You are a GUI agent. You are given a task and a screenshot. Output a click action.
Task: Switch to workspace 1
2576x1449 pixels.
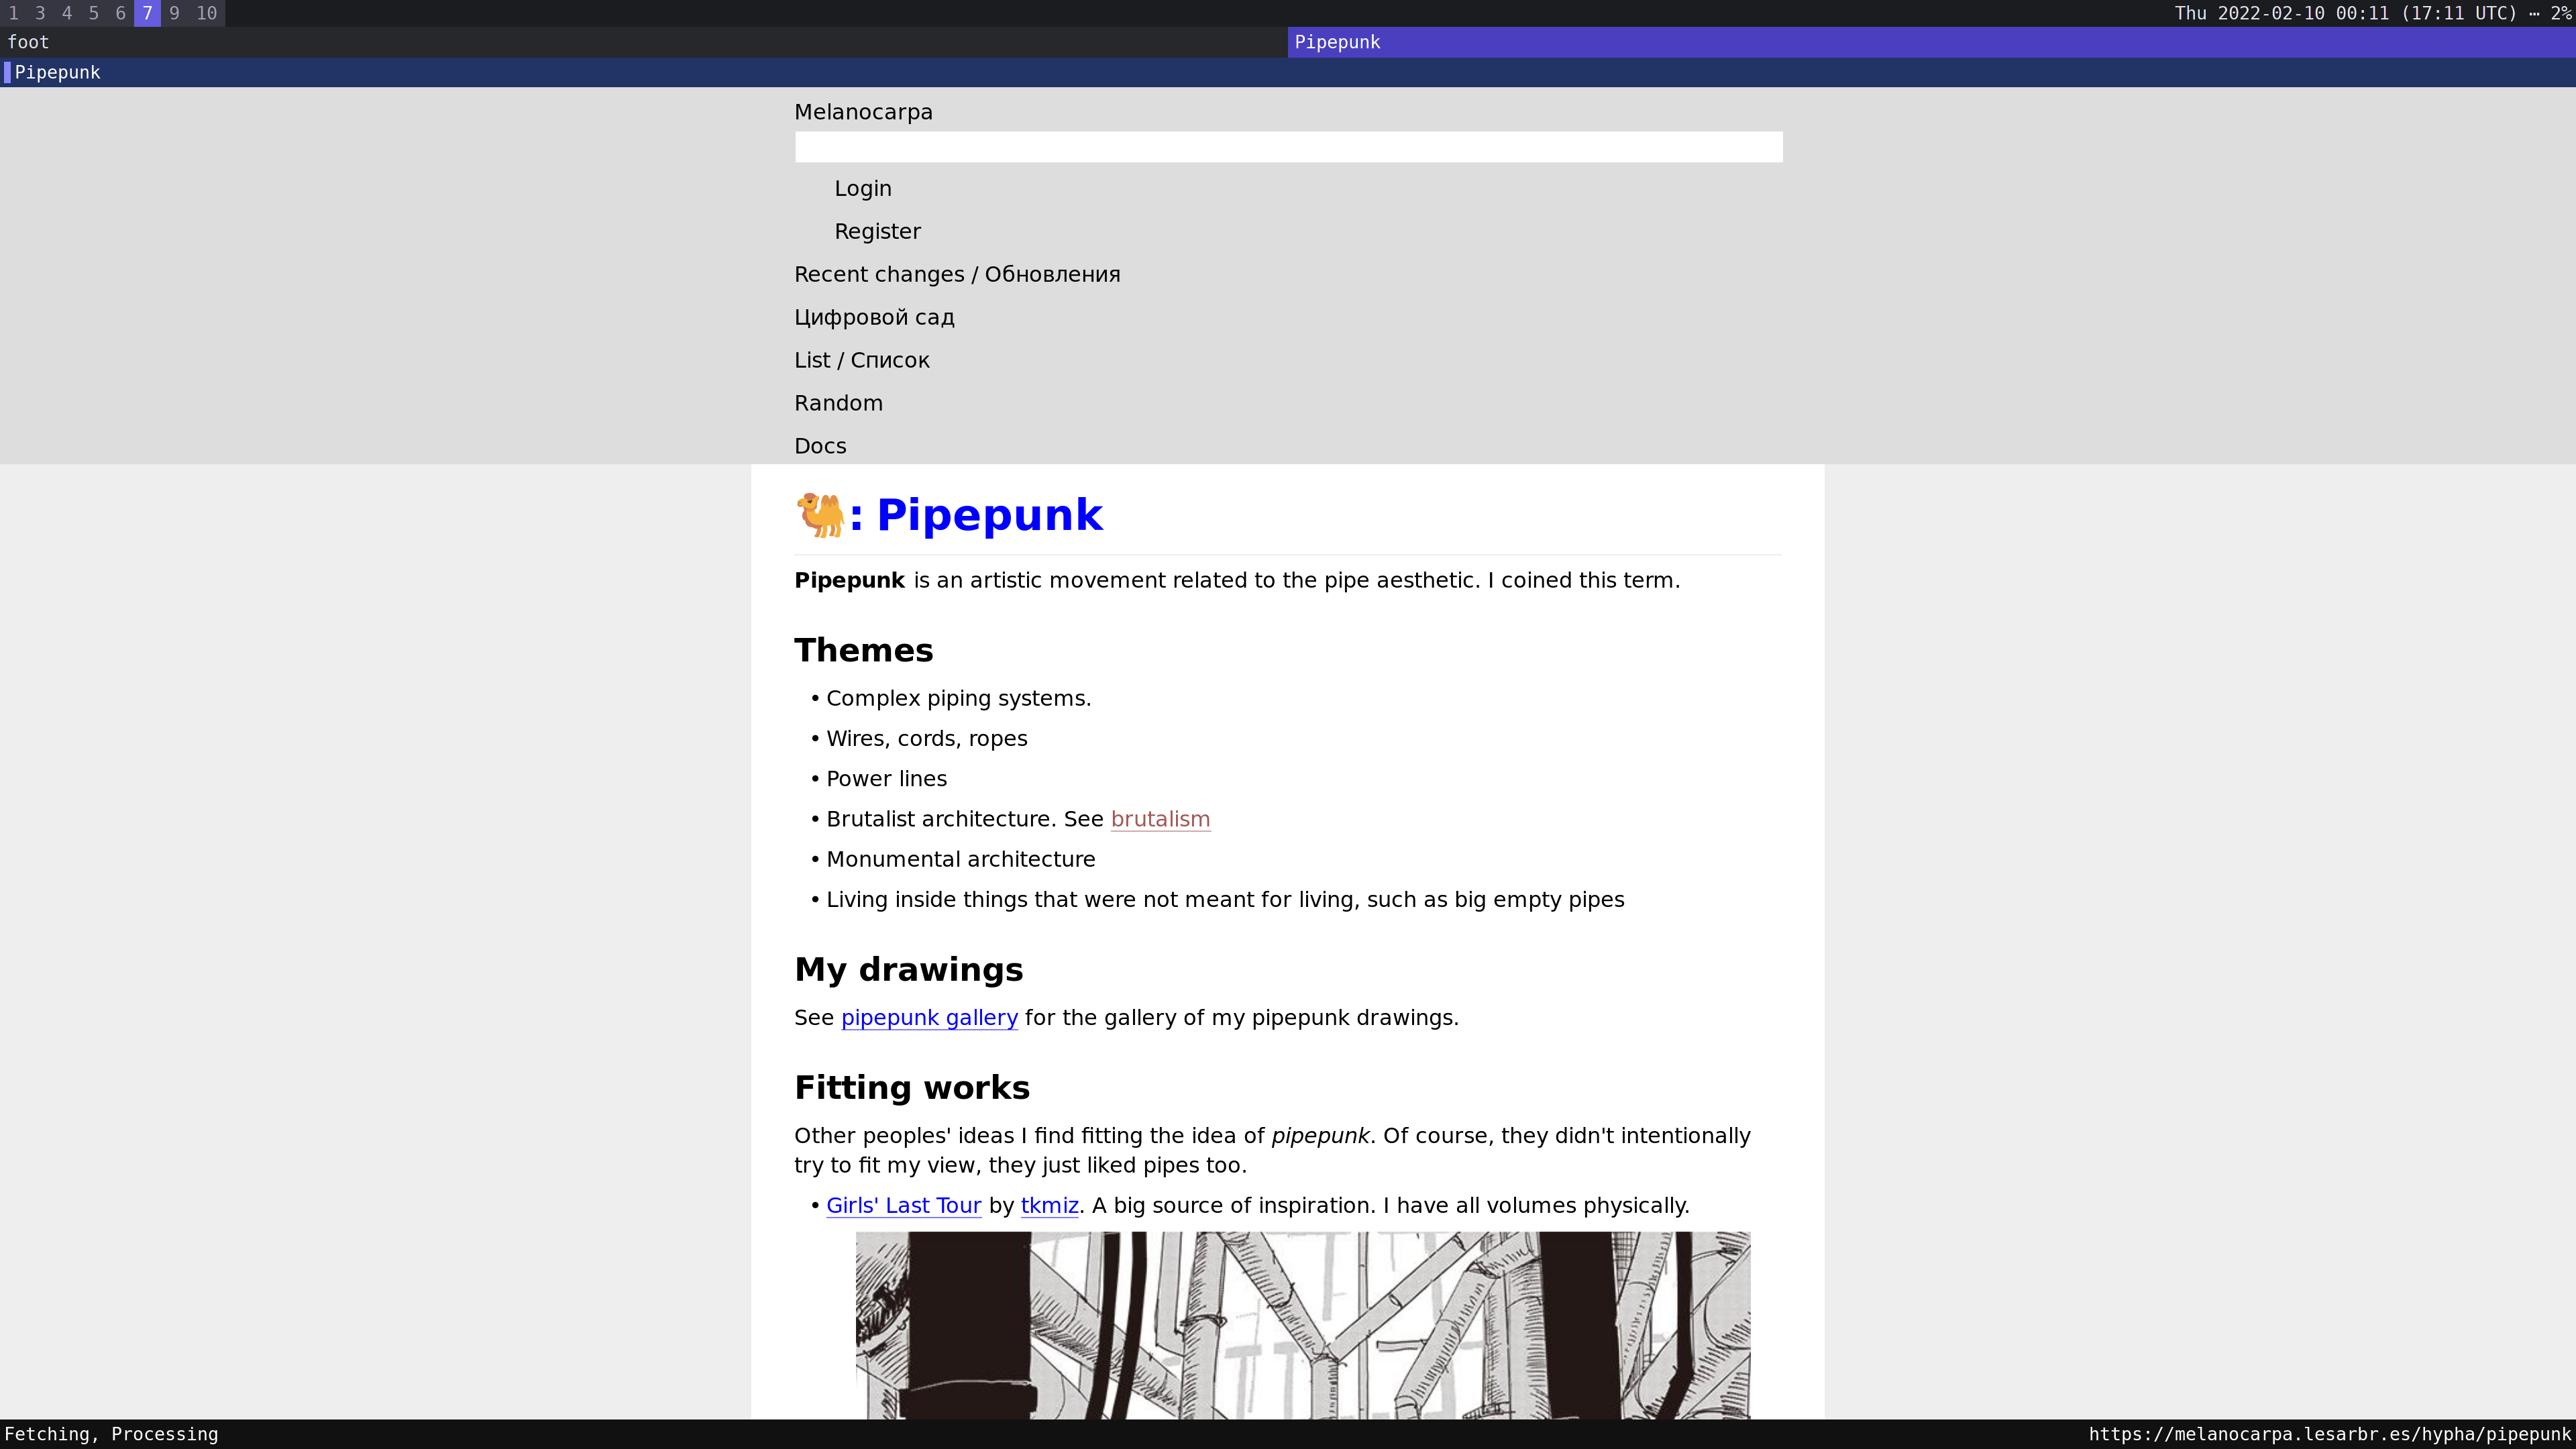13,13
